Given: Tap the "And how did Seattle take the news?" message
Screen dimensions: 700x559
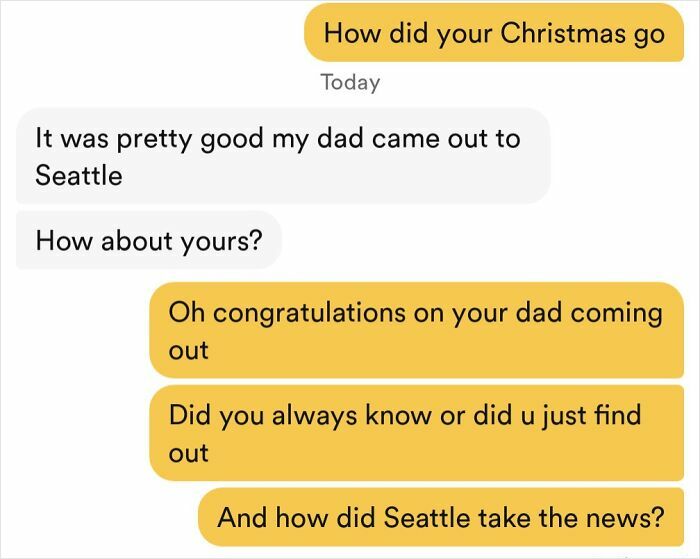Looking at the screenshot, I should (440, 518).
